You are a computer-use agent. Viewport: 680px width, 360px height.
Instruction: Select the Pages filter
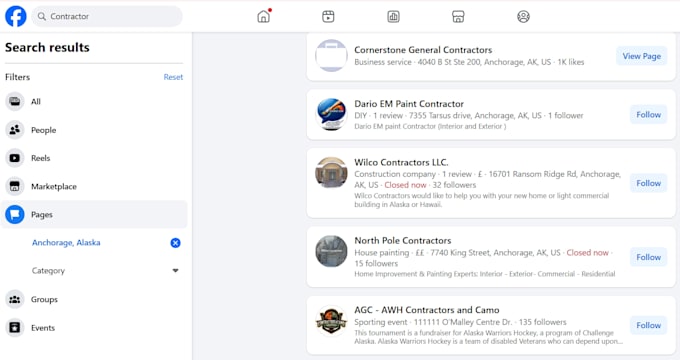click(94, 214)
